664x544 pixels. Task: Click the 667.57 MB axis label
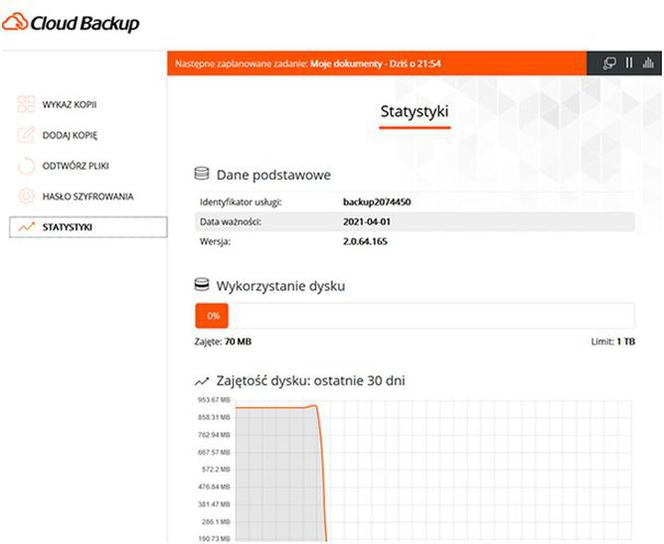214,452
